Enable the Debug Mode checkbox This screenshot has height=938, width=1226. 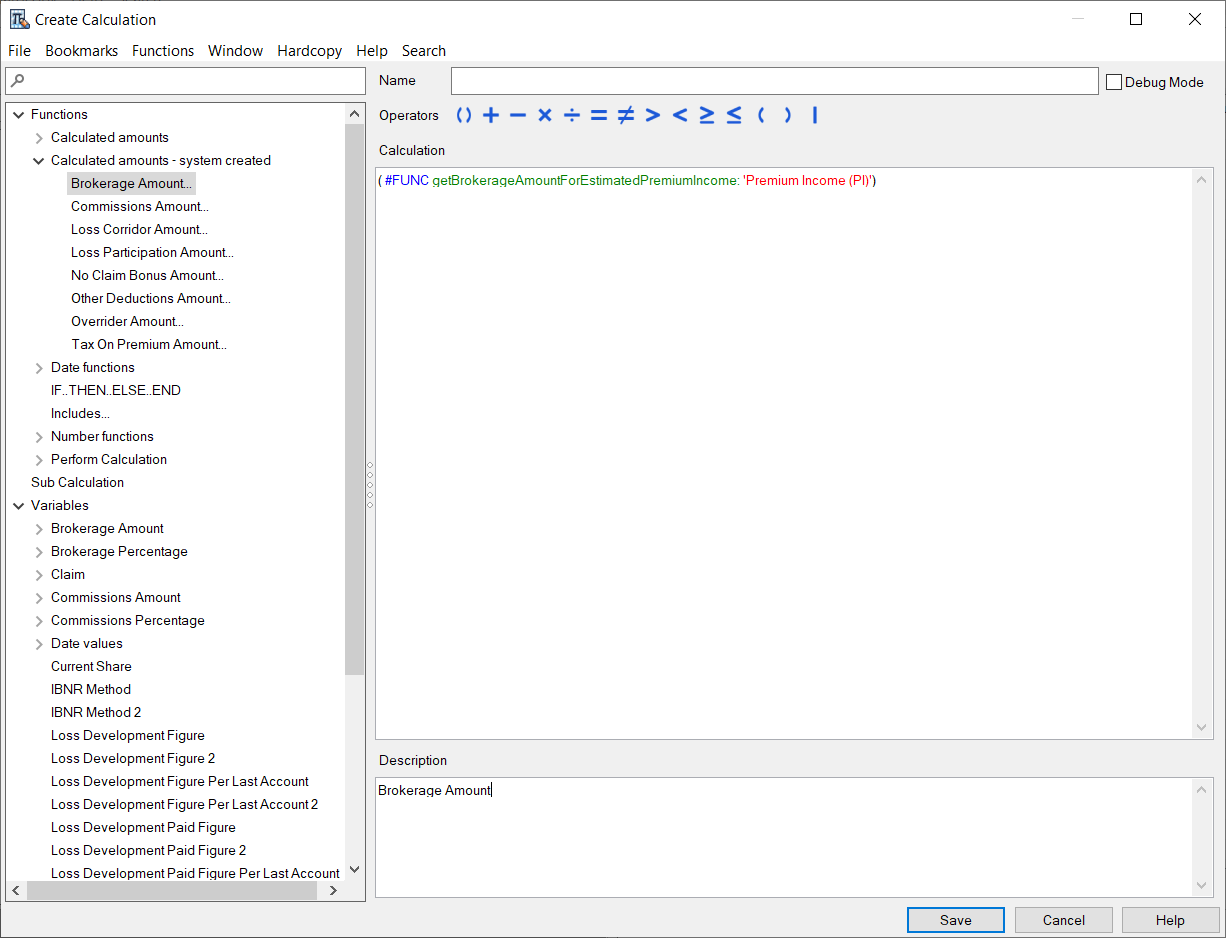click(1114, 82)
